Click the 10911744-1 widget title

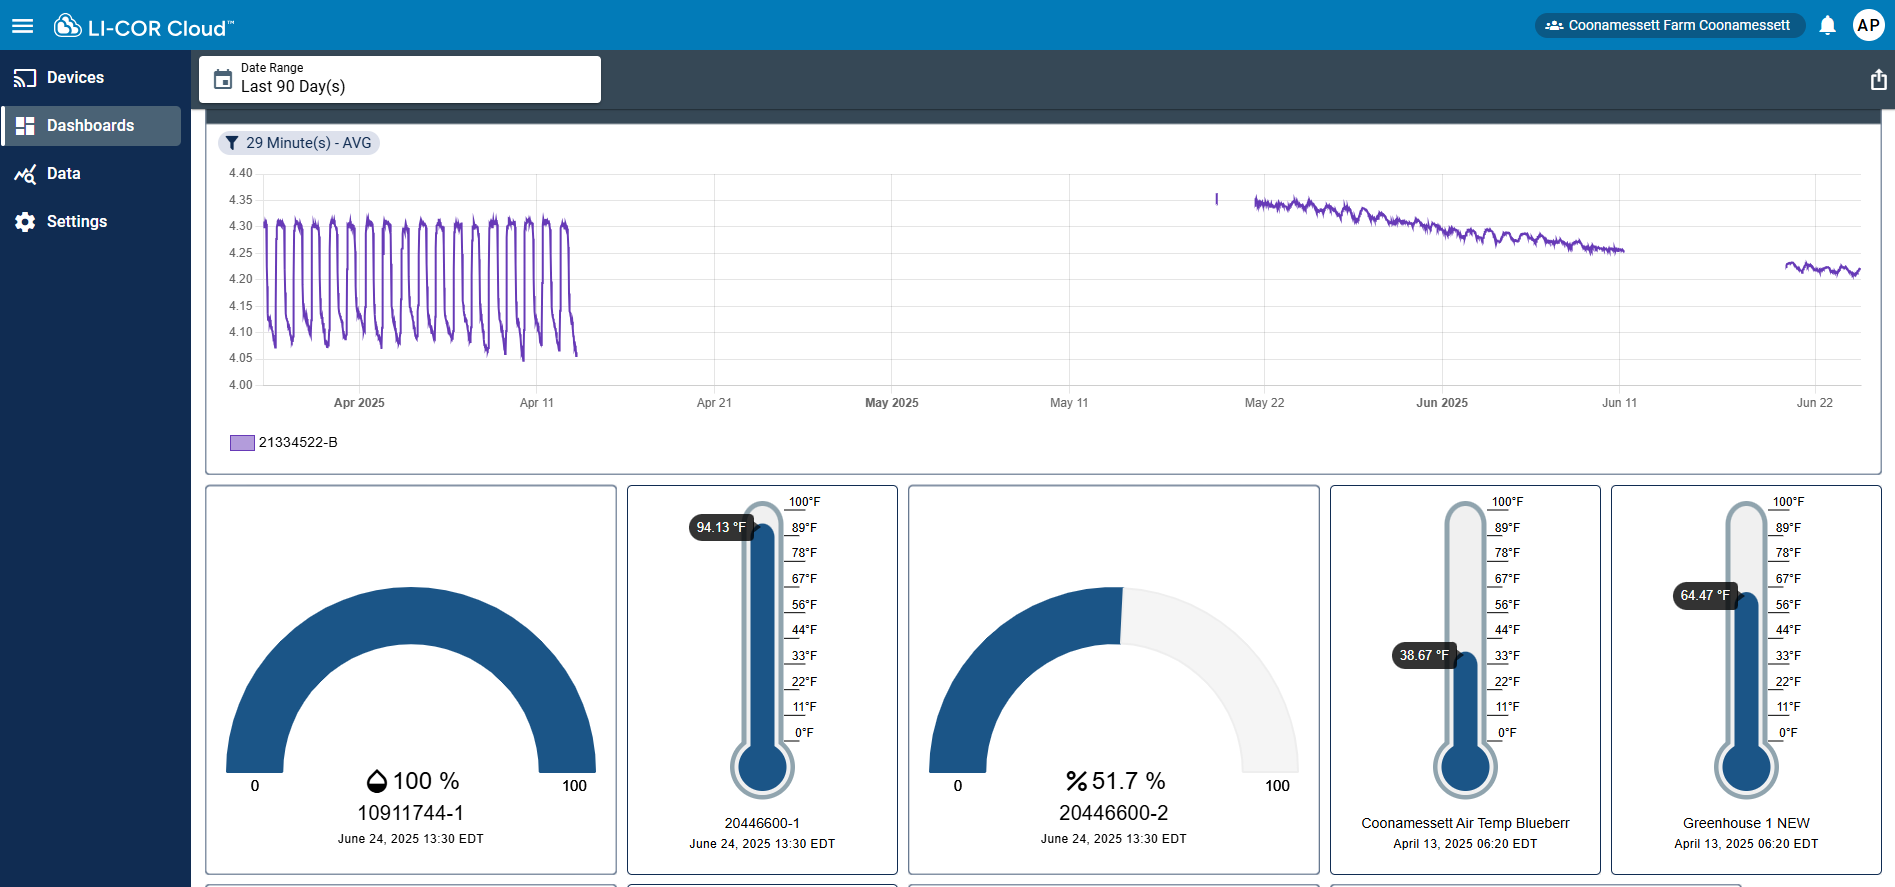pos(411,813)
